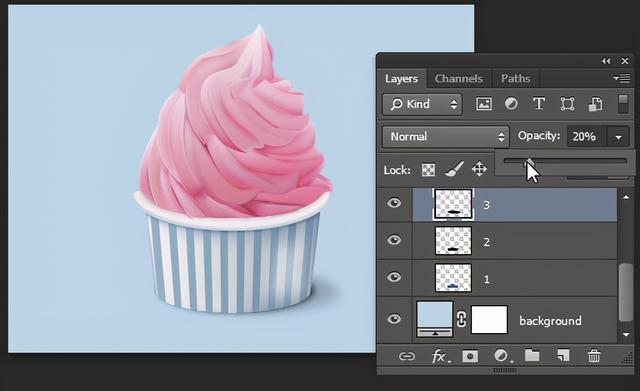
Task: Click the background layer blue fill thumbnail
Action: 435,319
